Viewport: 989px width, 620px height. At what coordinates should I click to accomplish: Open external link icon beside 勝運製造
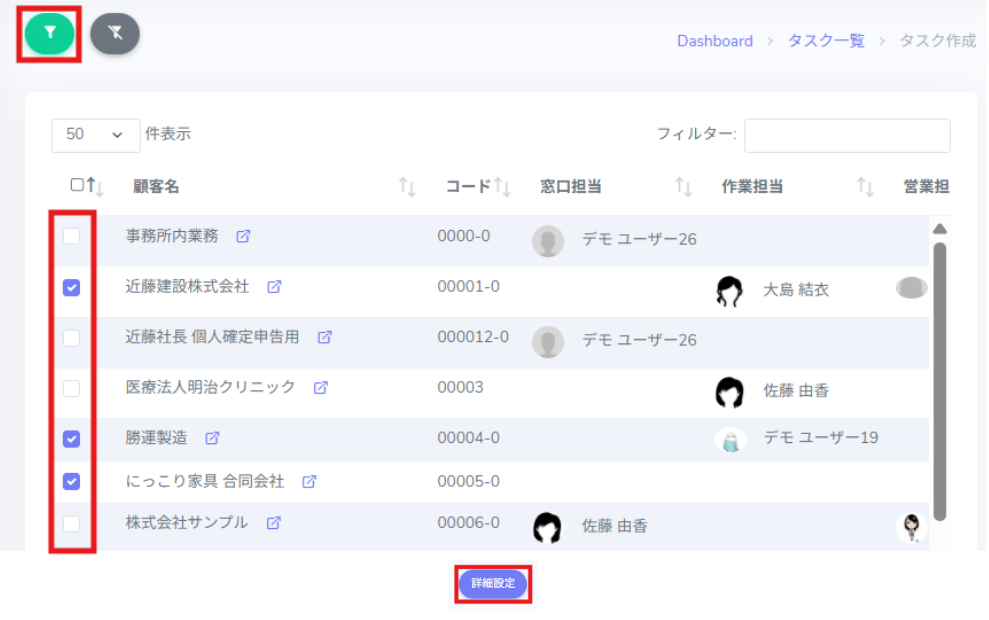(x=212, y=438)
